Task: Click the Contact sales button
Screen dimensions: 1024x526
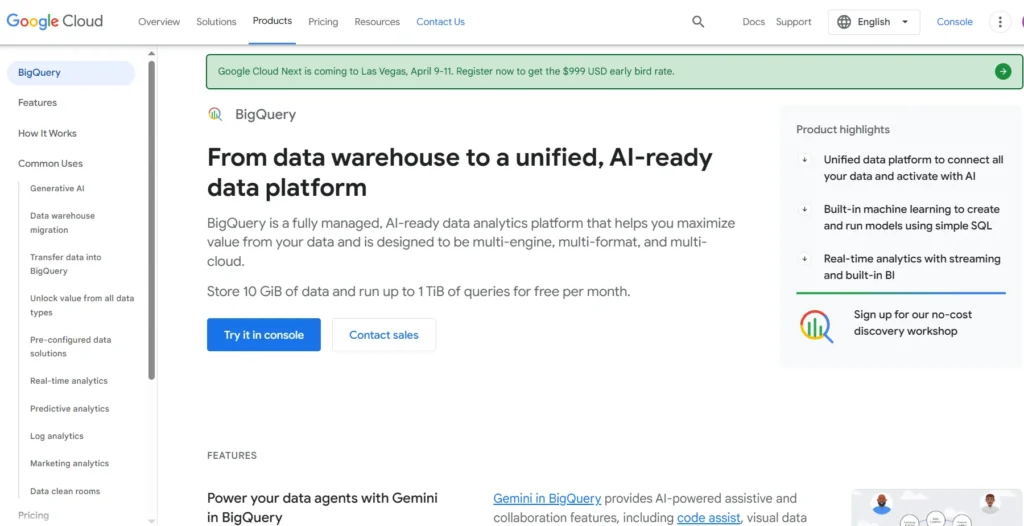Action: coord(384,335)
